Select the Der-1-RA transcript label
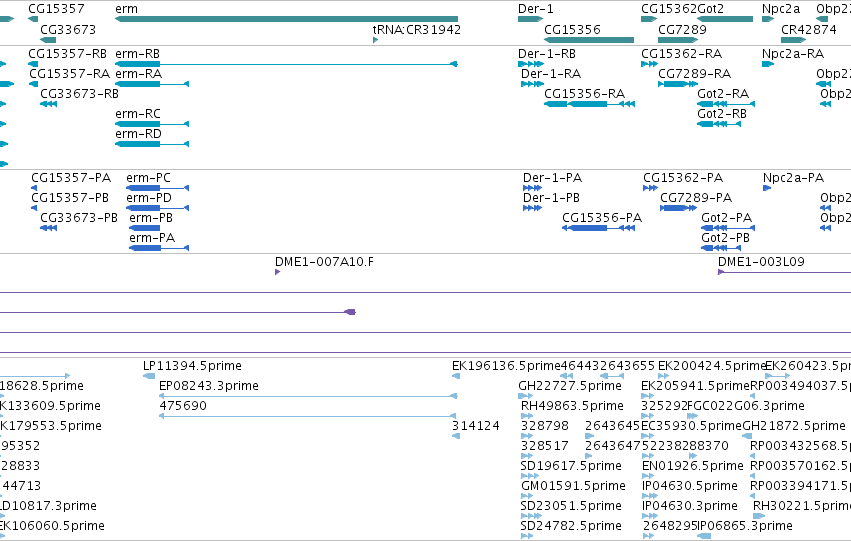The width and height of the screenshot is (851, 541). [x=551, y=73]
